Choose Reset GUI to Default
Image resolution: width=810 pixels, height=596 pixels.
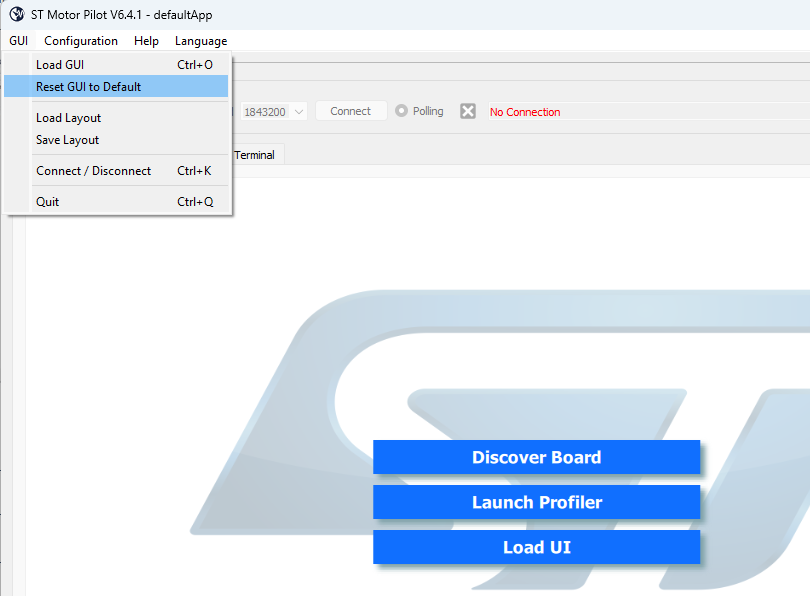coord(116,87)
